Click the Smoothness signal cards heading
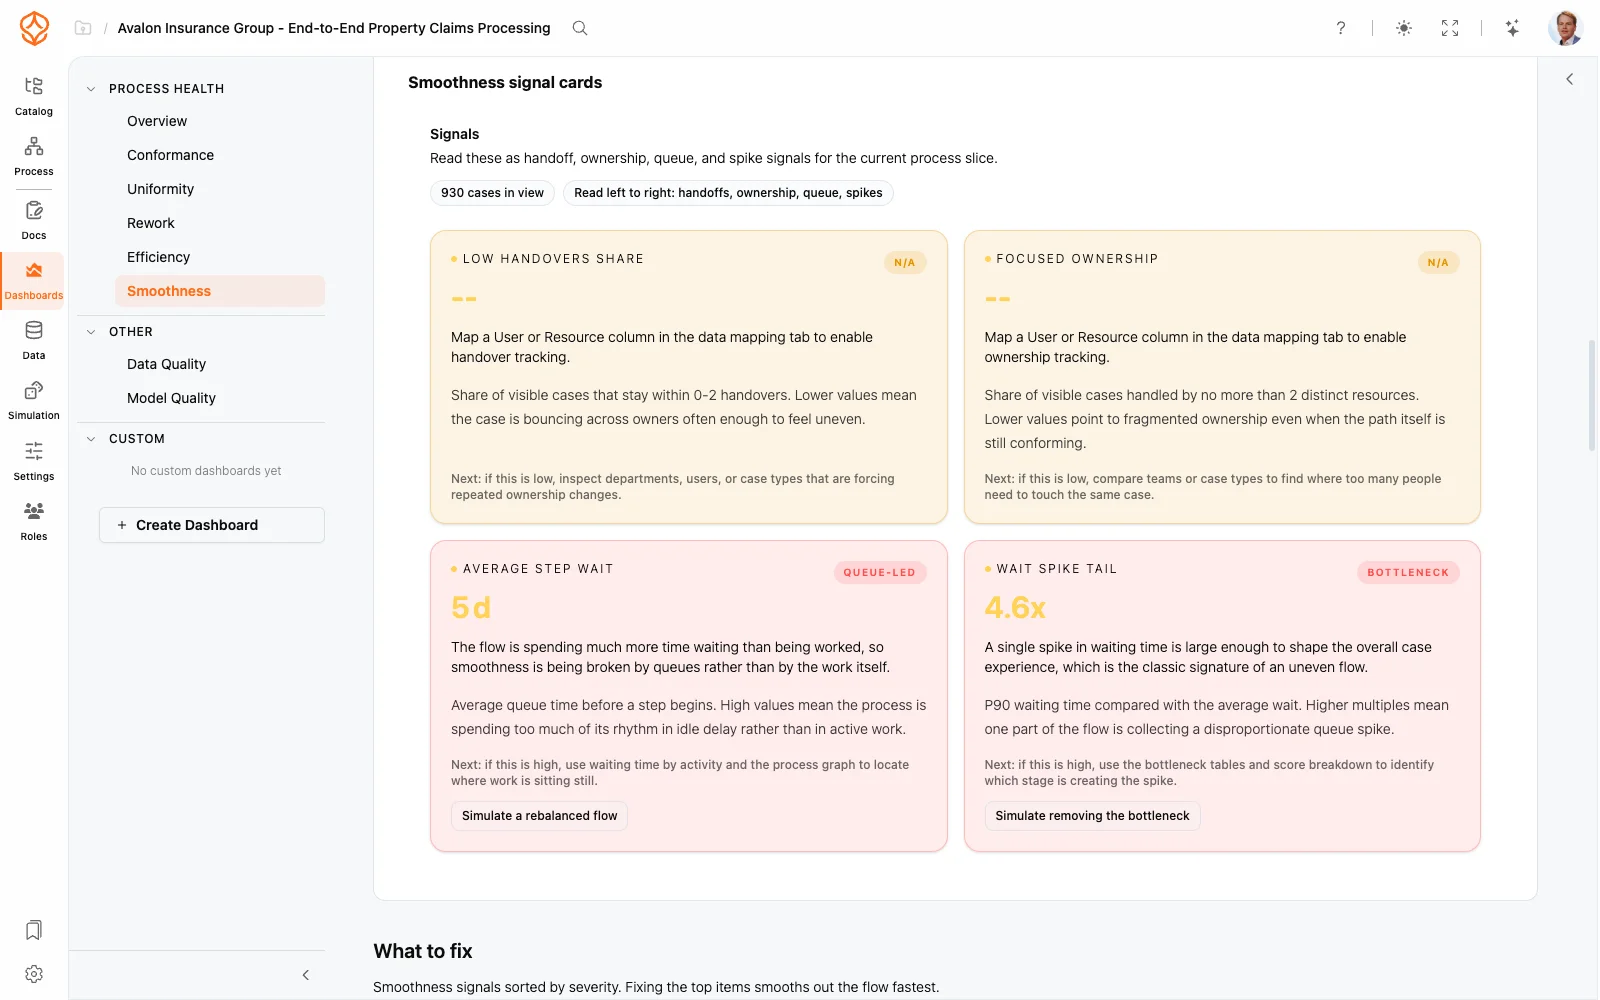Screen dimensions: 1600x1000 505,83
